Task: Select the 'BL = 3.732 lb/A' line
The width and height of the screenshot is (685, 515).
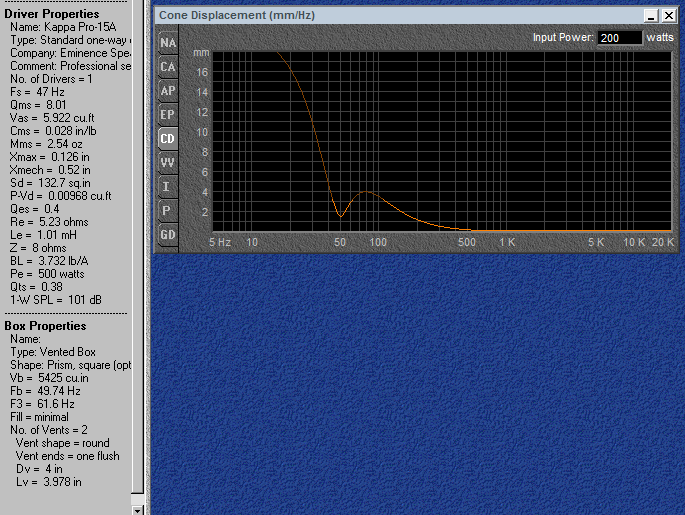Action: (49, 261)
